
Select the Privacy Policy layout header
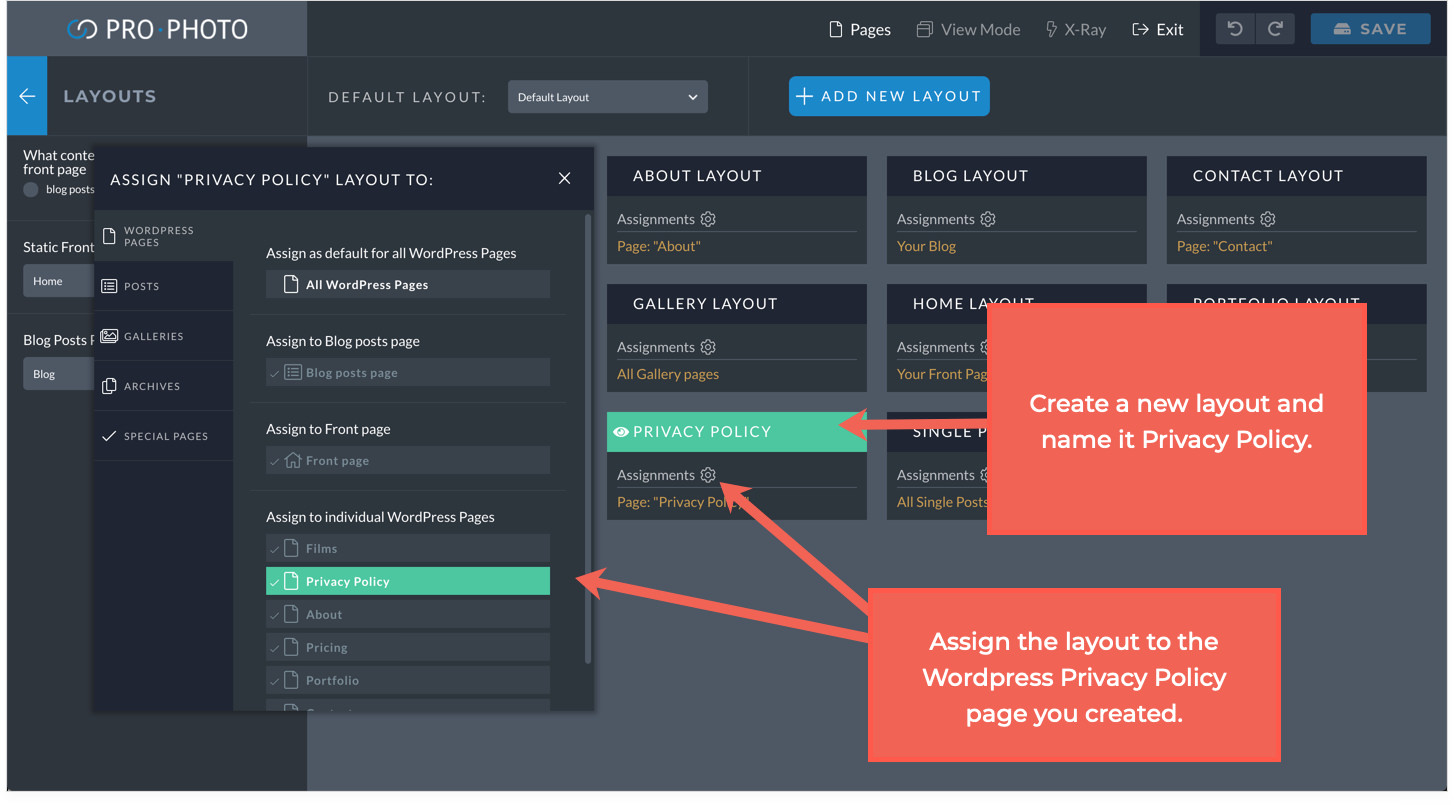[737, 432]
